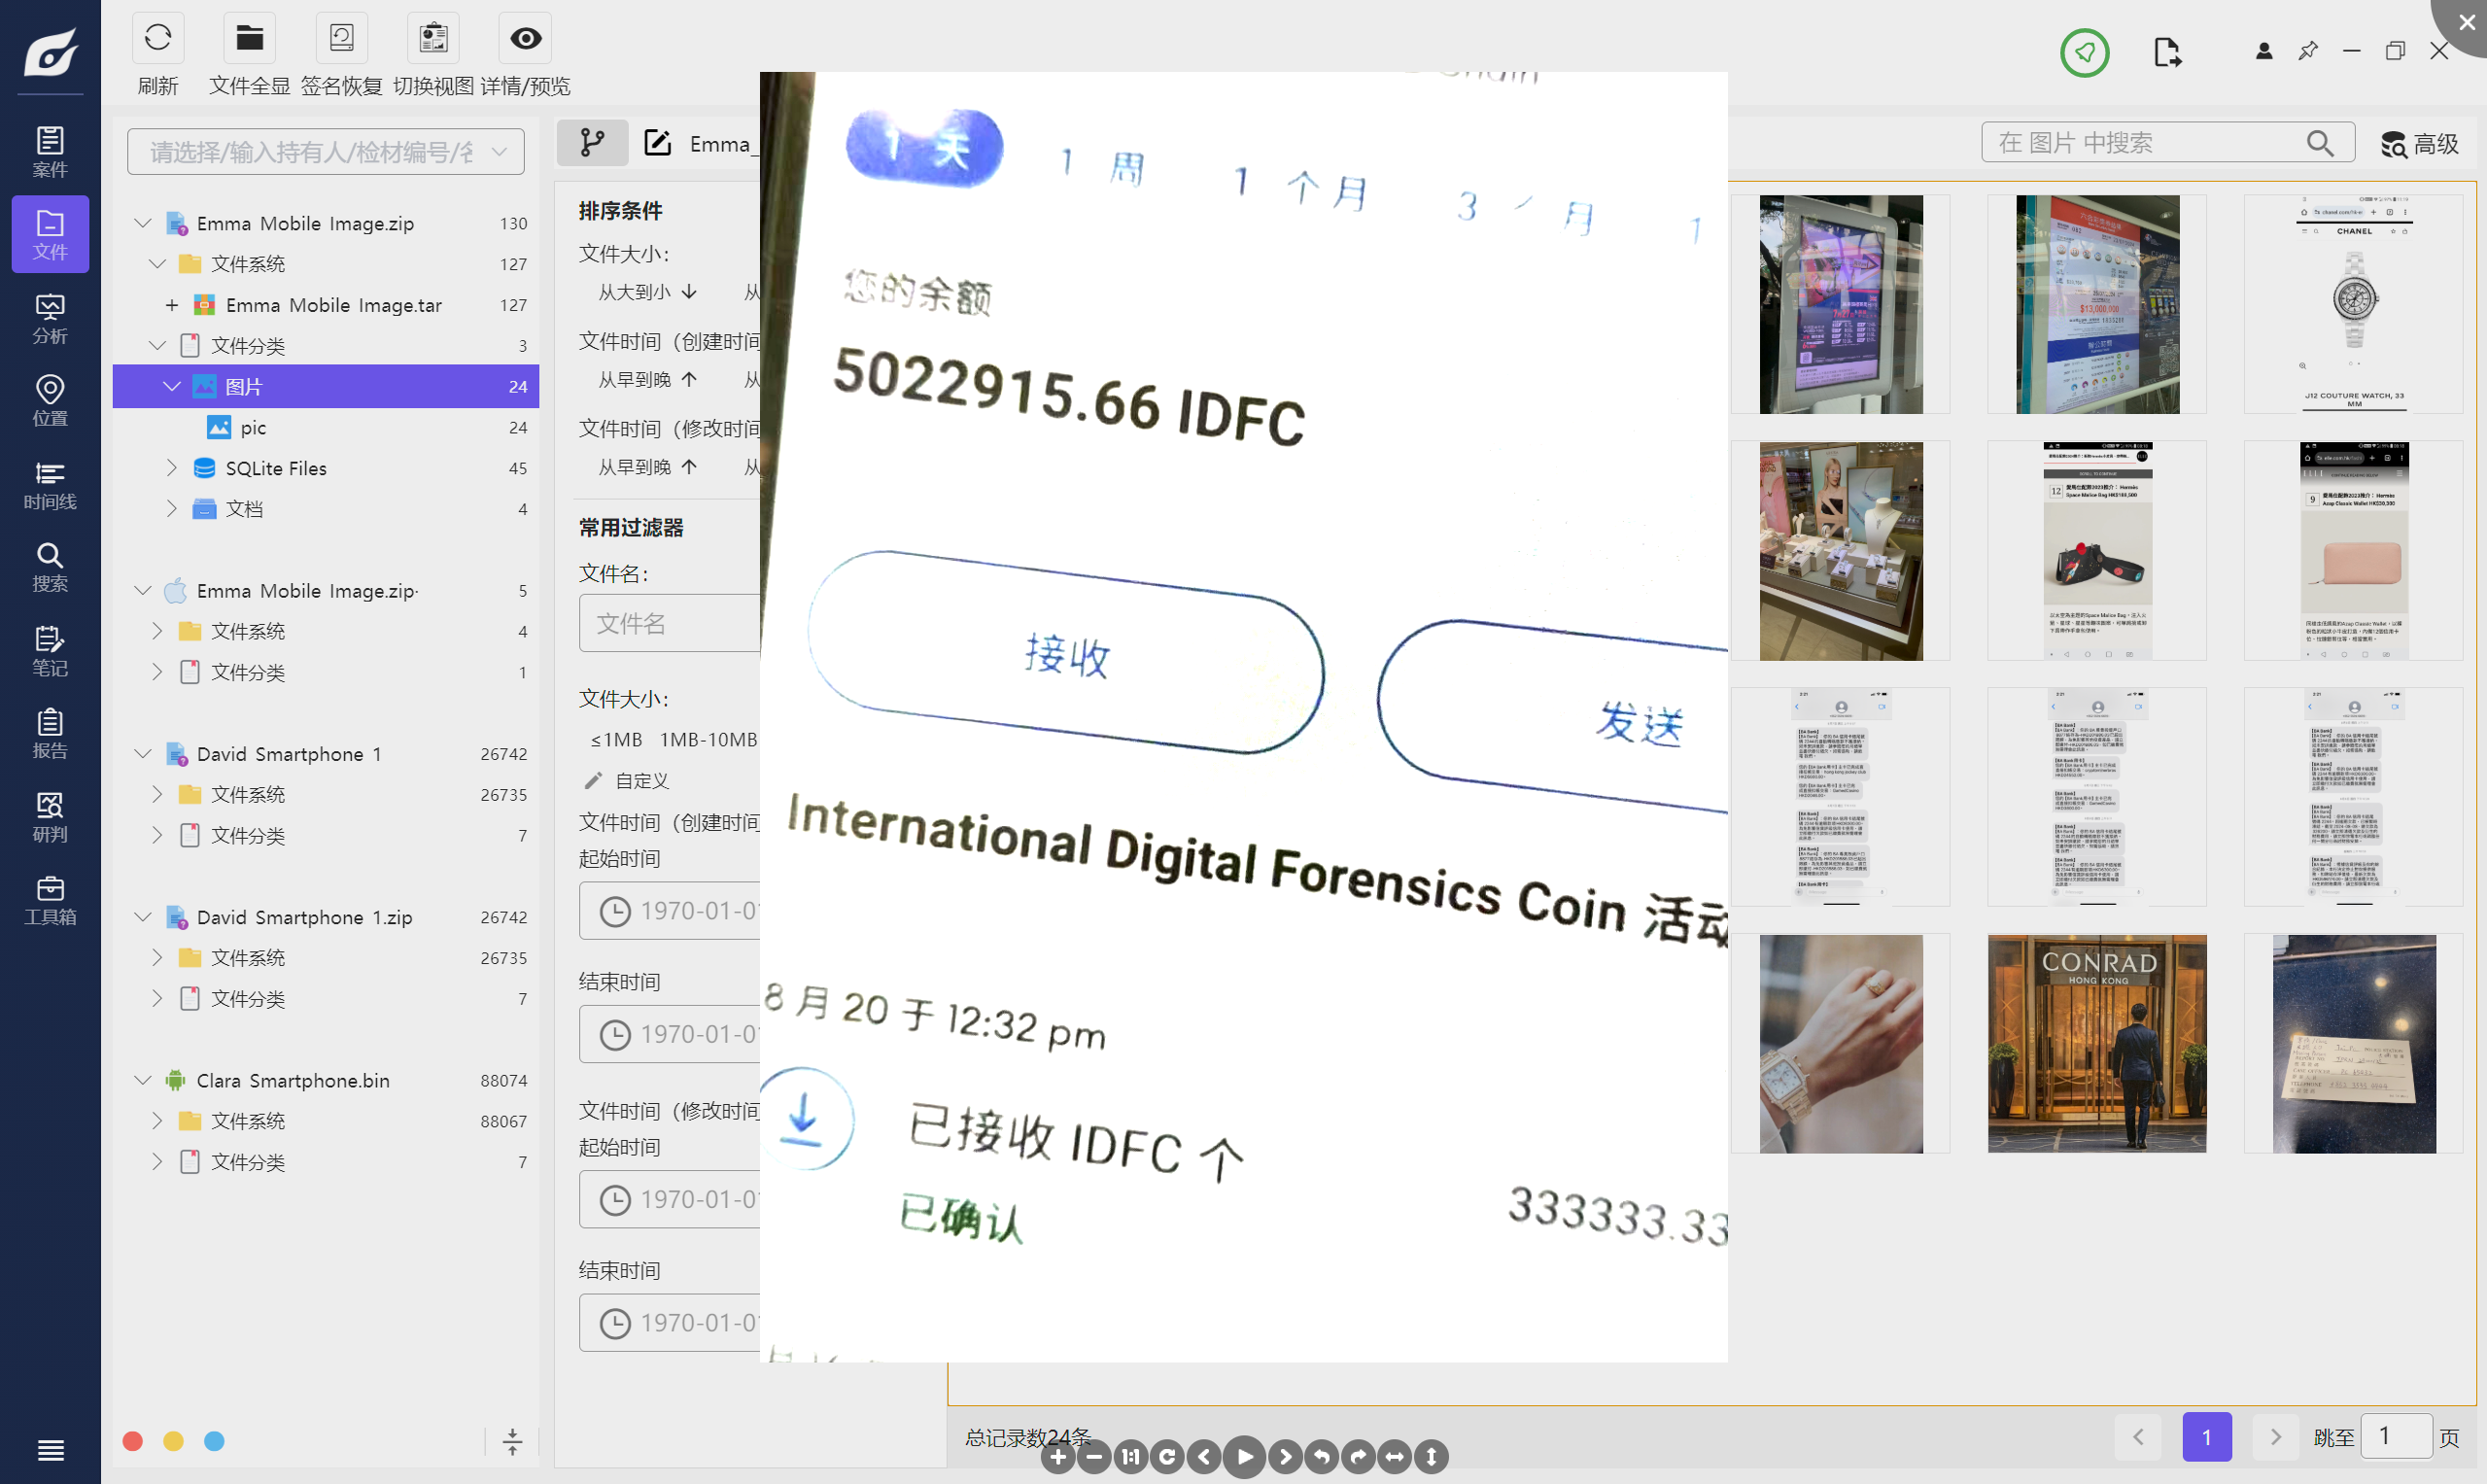The image size is (2487, 1484).
Task: Open the CONRAD Hong Kong photo thumbnail
Action: (2097, 1044)
